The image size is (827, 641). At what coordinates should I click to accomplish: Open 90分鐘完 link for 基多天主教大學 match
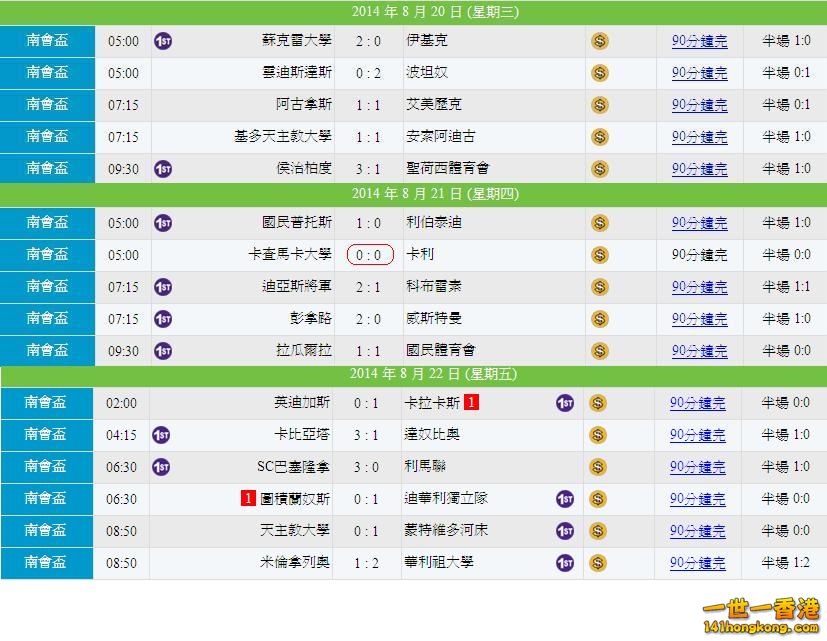tap(699, 137)
